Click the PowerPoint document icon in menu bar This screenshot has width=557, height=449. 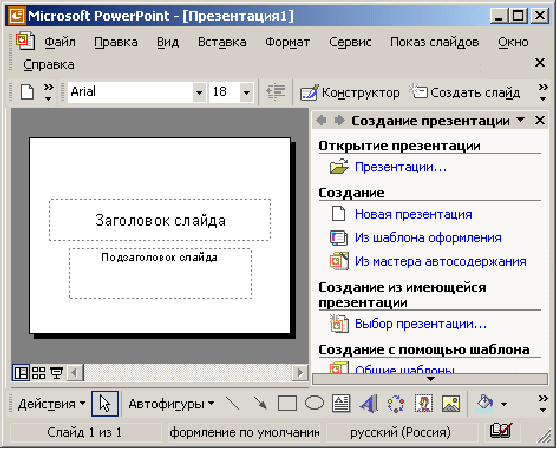[x=25, y=40]
